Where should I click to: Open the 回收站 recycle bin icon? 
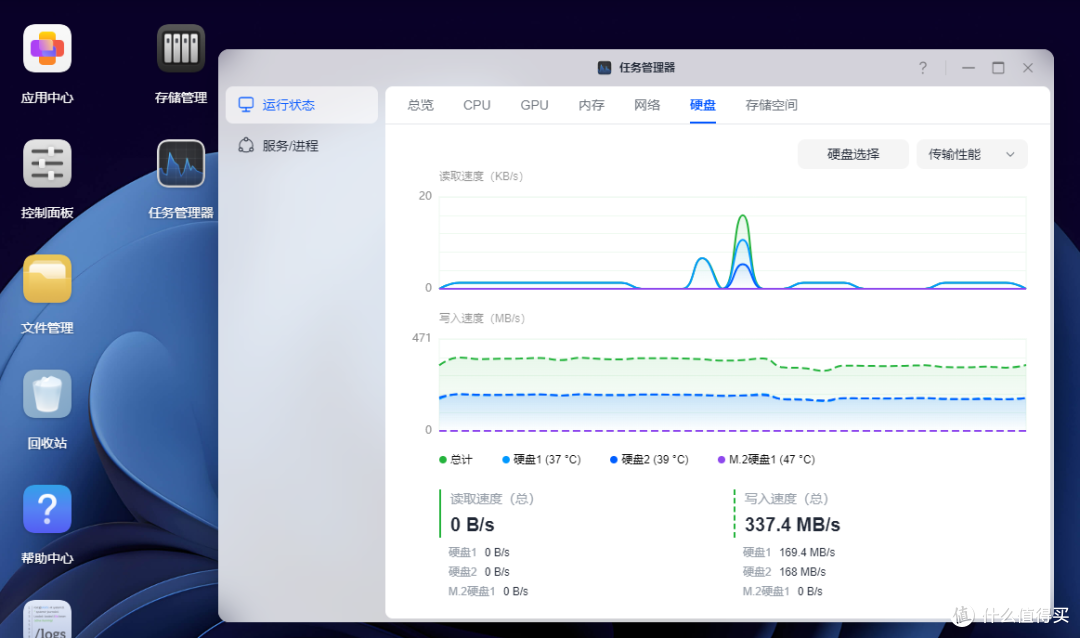click(47, 394)
